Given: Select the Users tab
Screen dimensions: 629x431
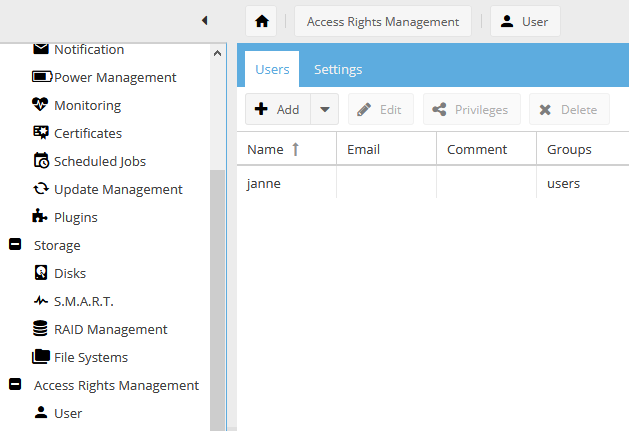Looking at the screenshot, I should [x=272, y=69].
